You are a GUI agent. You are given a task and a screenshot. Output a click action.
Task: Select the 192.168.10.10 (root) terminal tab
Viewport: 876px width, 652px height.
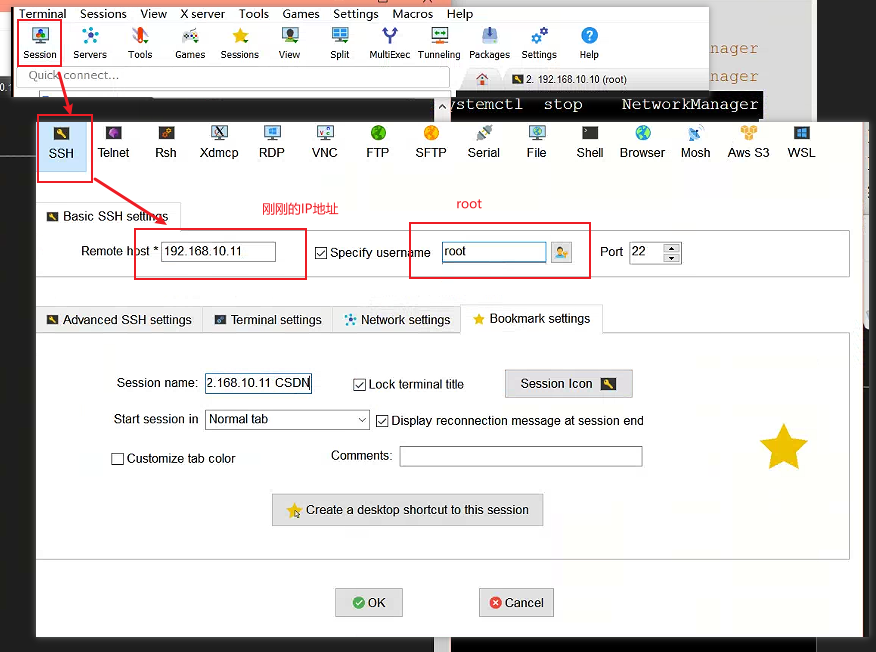[569, 79]
